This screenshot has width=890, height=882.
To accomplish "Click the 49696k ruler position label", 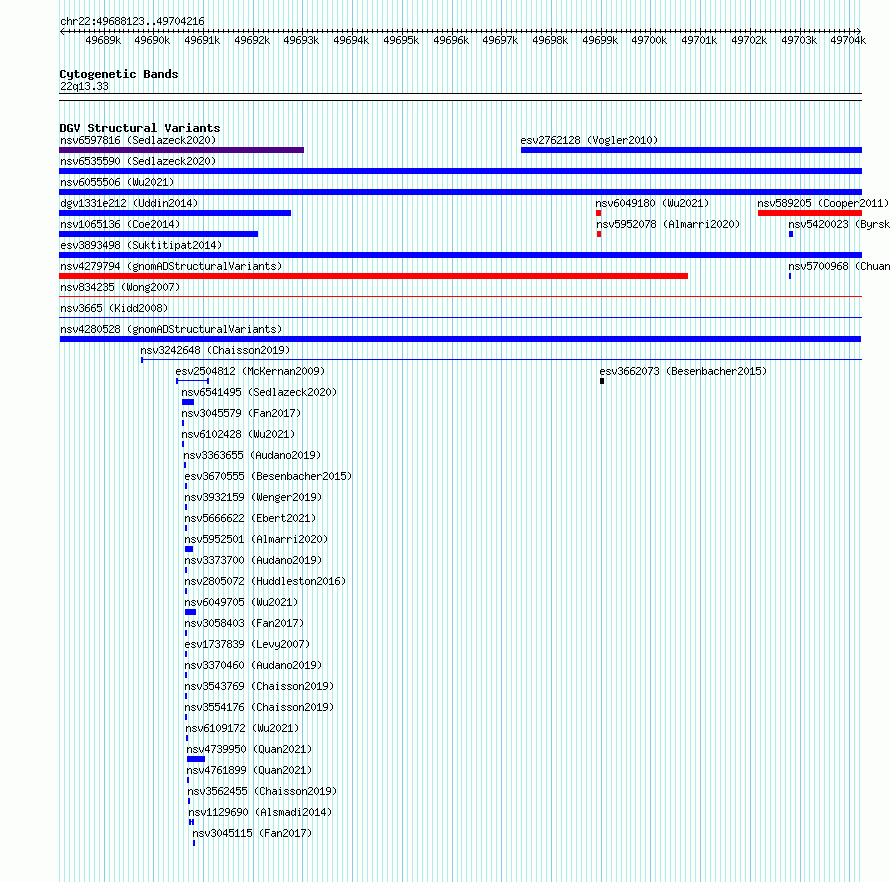I will point(451,40).
